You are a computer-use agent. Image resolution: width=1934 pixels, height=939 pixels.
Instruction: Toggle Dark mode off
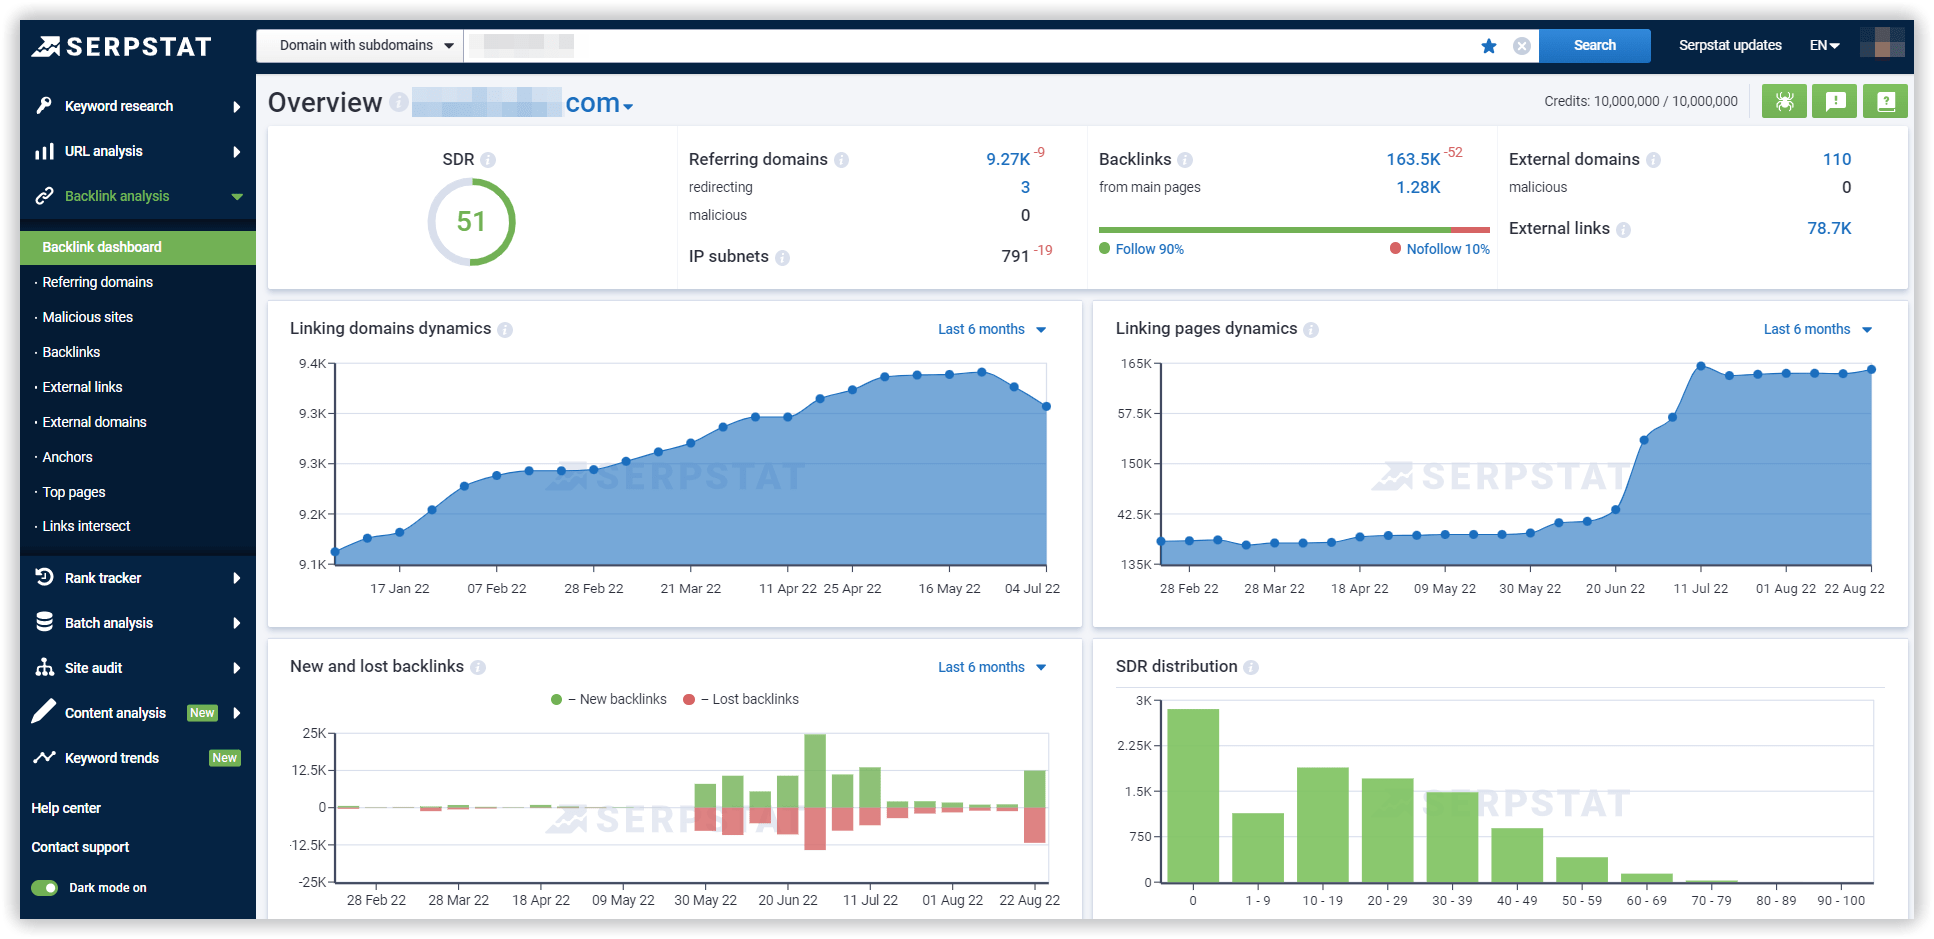click(x=44, y=887)
